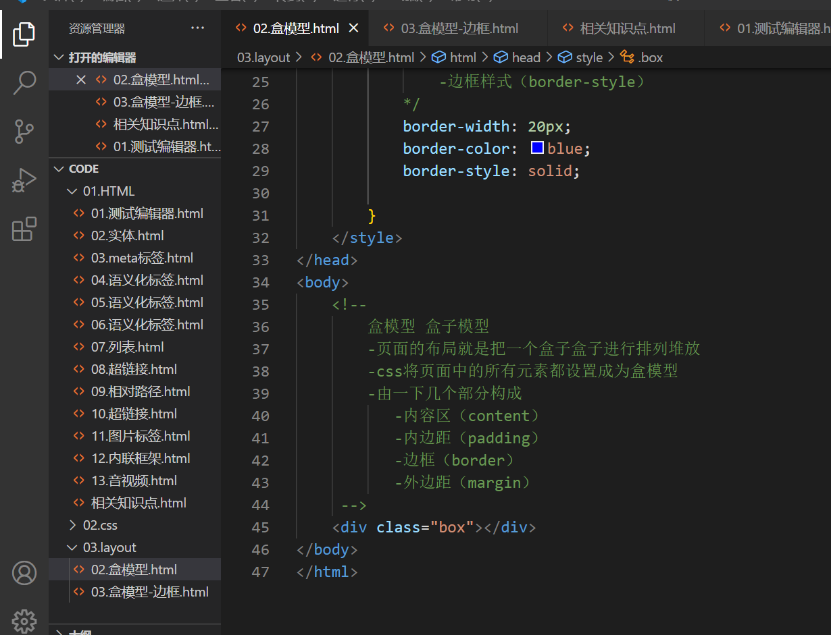This screenshot has width=831, height=636.
Task: Click the 03.layout breadcrumb
Action: [x=263, y=57]
